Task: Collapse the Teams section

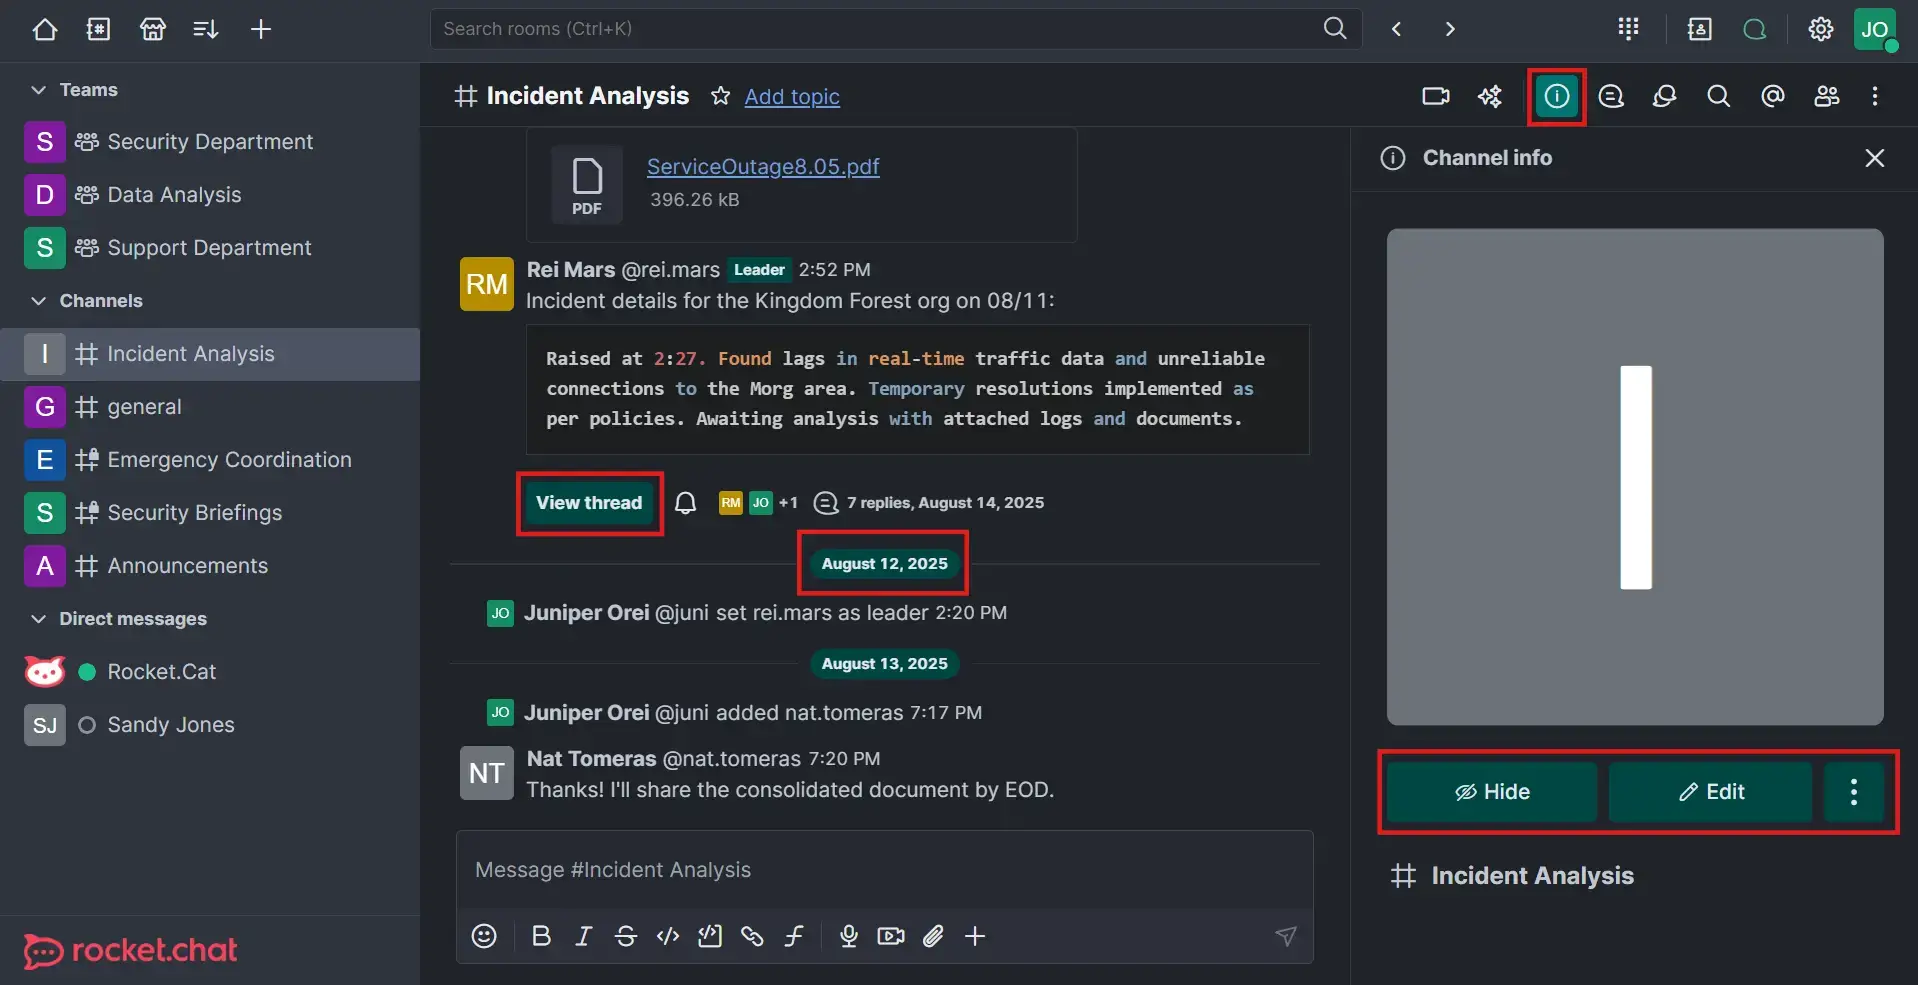Action: pos(38,90)
